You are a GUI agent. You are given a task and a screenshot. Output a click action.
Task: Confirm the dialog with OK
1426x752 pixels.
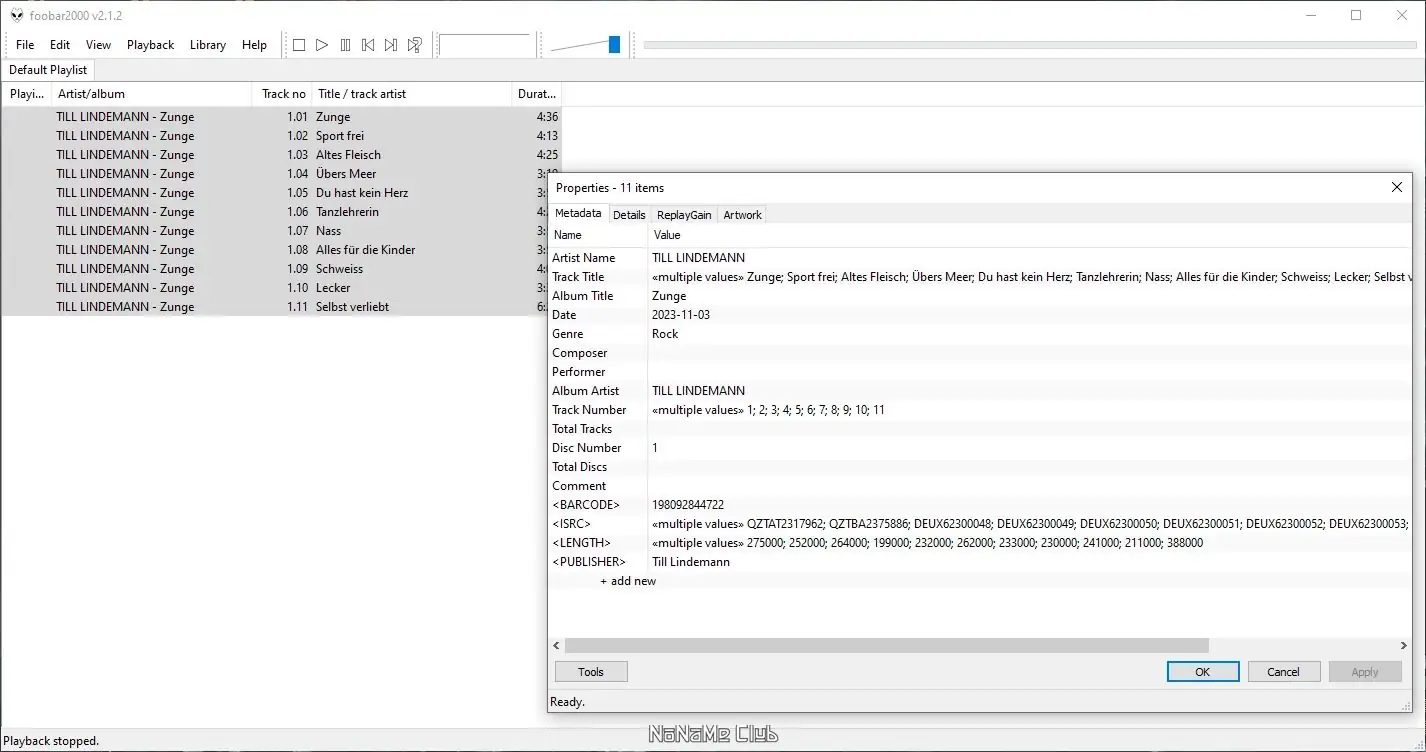(x=1203, y=672)
